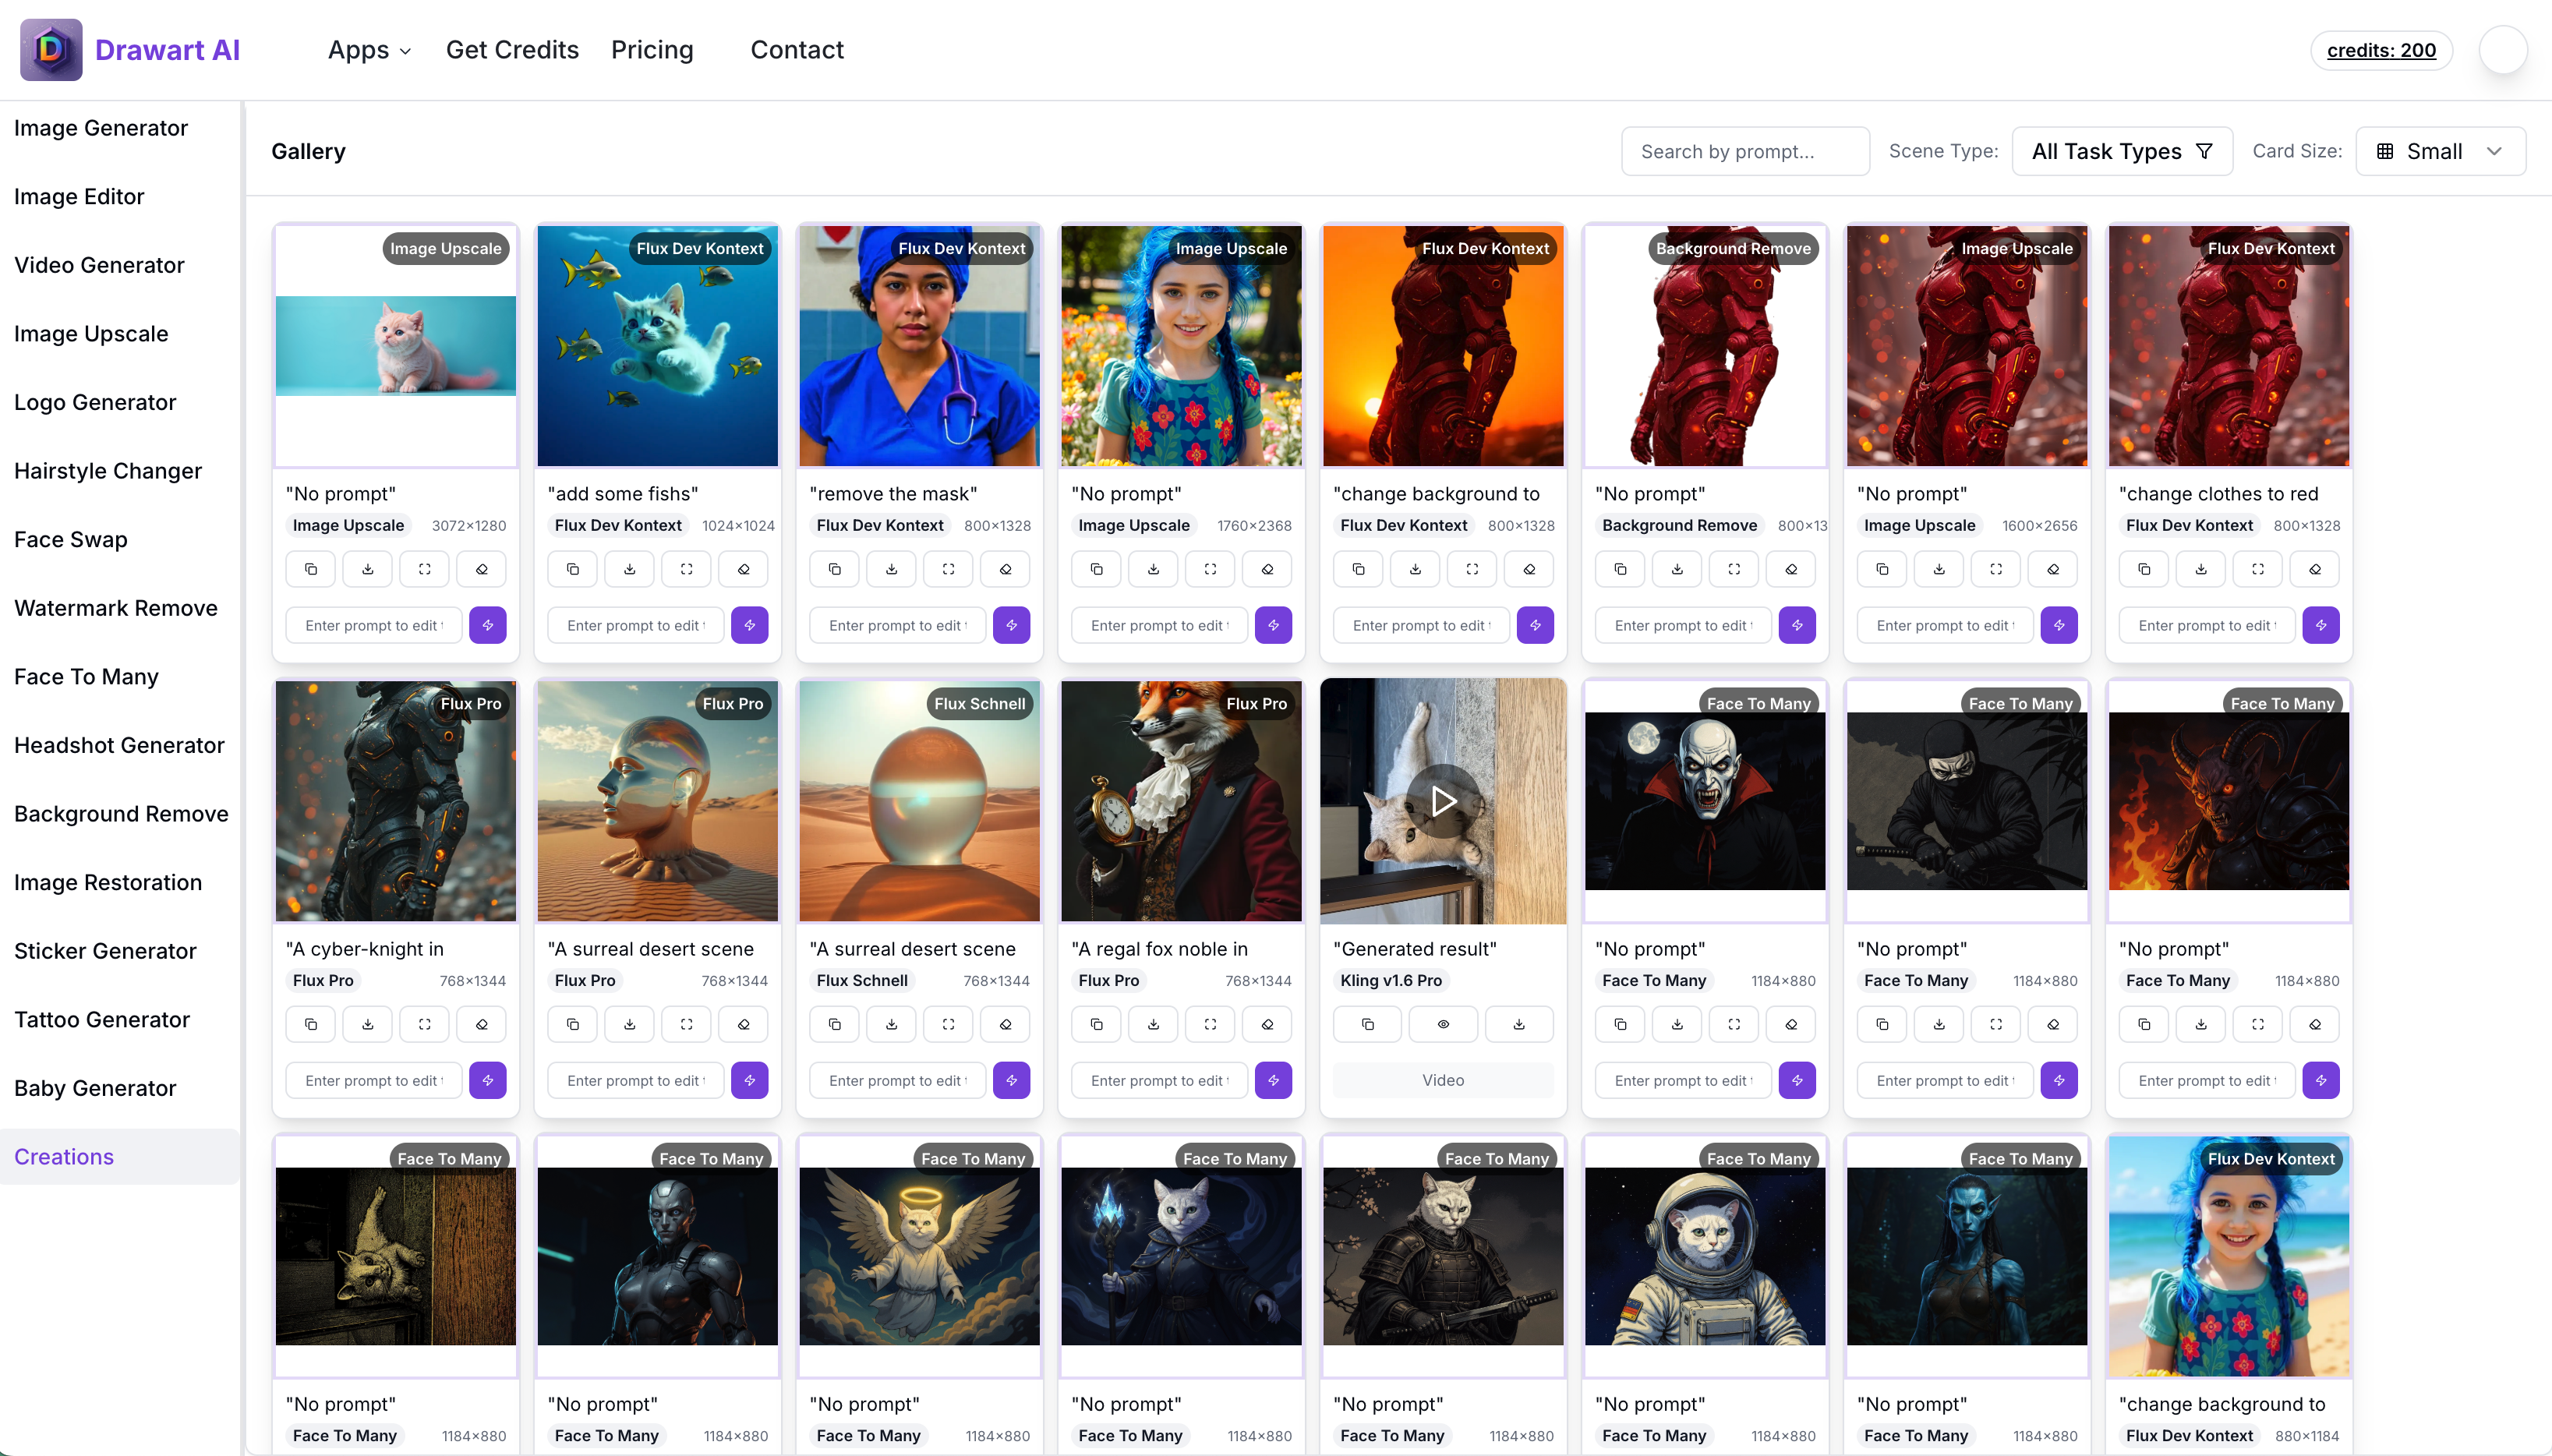The height and width of the screenshot is (1456, 2552).
Task: Open the kitten with fishes thumbnail
Action: click(658, 346)
